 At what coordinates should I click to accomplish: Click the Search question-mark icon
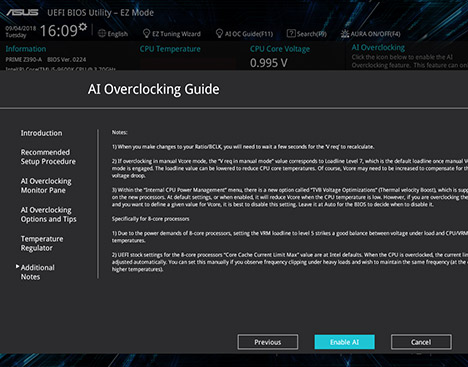click(291, 33)
